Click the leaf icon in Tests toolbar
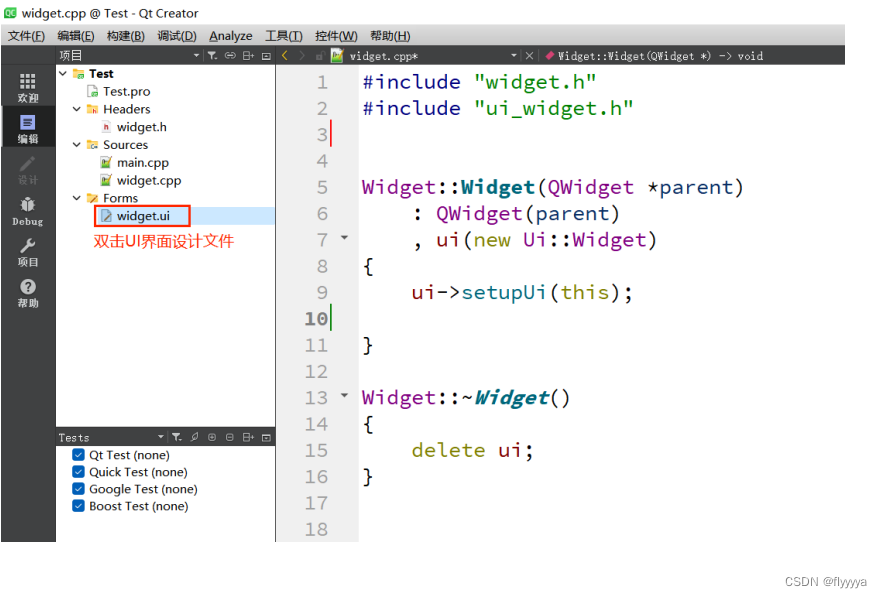This screenshot has width=882, height=598. click(x=194, y=437)
